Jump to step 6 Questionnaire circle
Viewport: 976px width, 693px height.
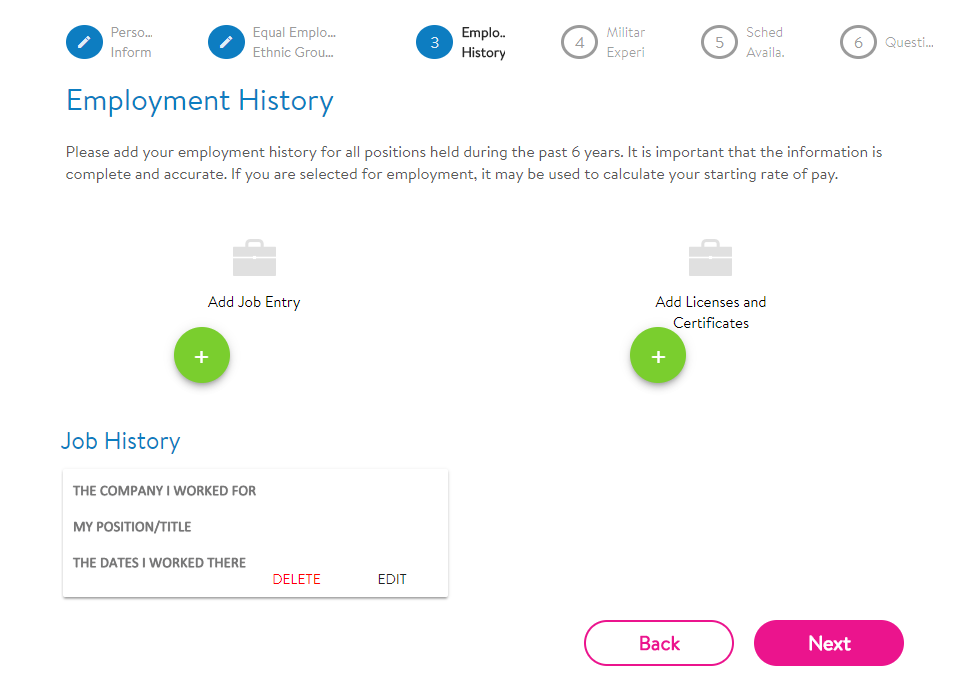pos(858,42)
